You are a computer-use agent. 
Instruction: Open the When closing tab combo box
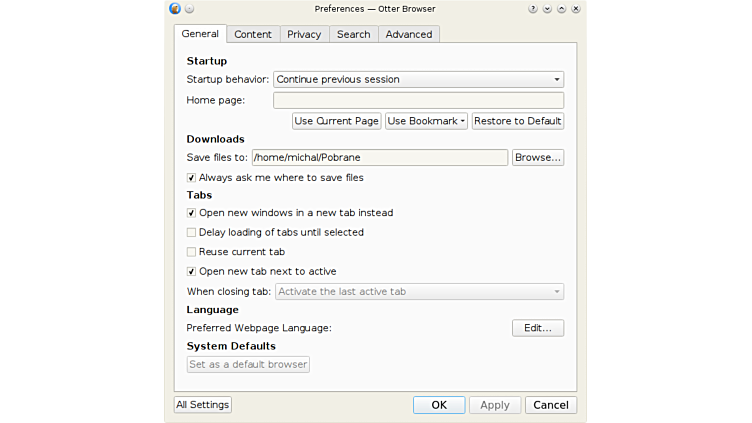[x=418, y=292]
